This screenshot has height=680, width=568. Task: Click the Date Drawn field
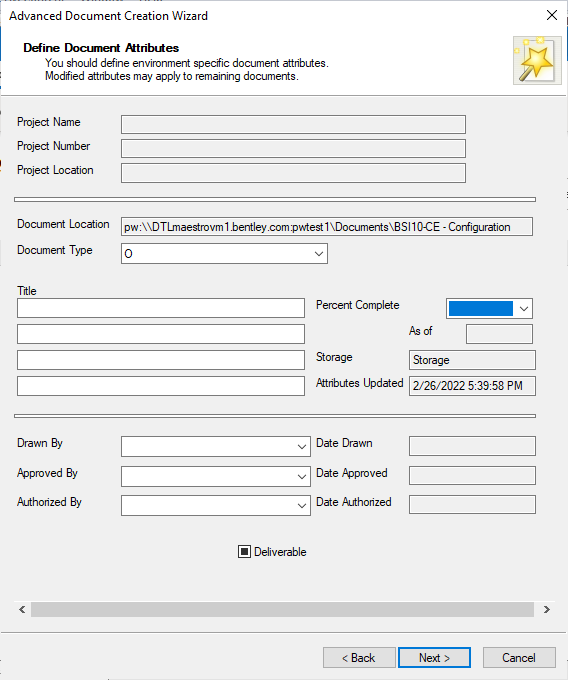tap(472, 446)
